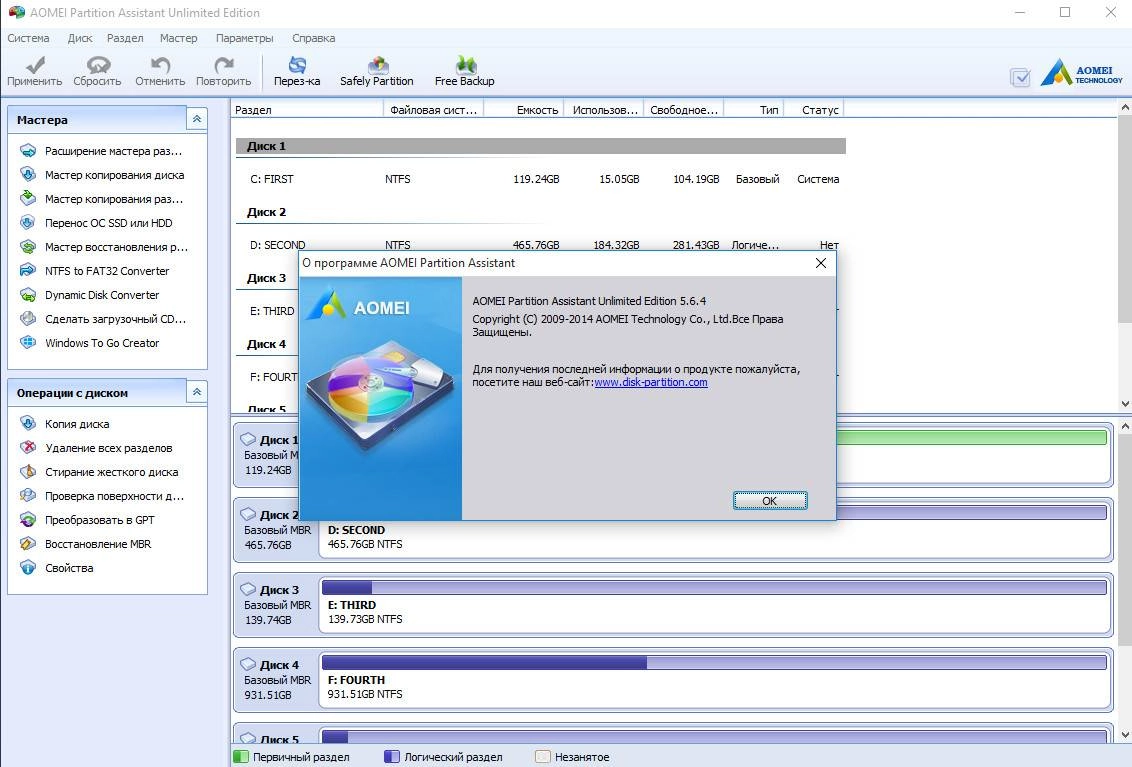Click the Свободное column header

[684, 110]
